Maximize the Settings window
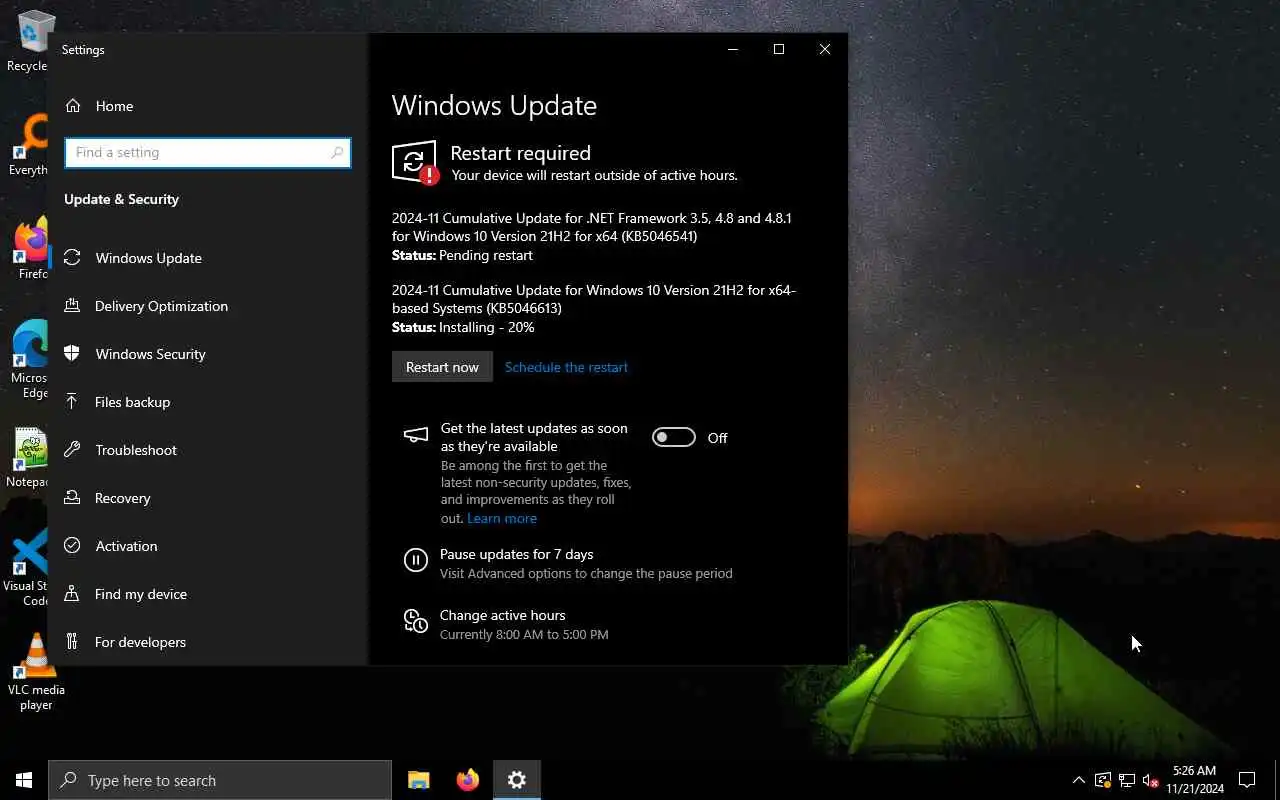Screen dimensions: 1280x800 point(779,49)
